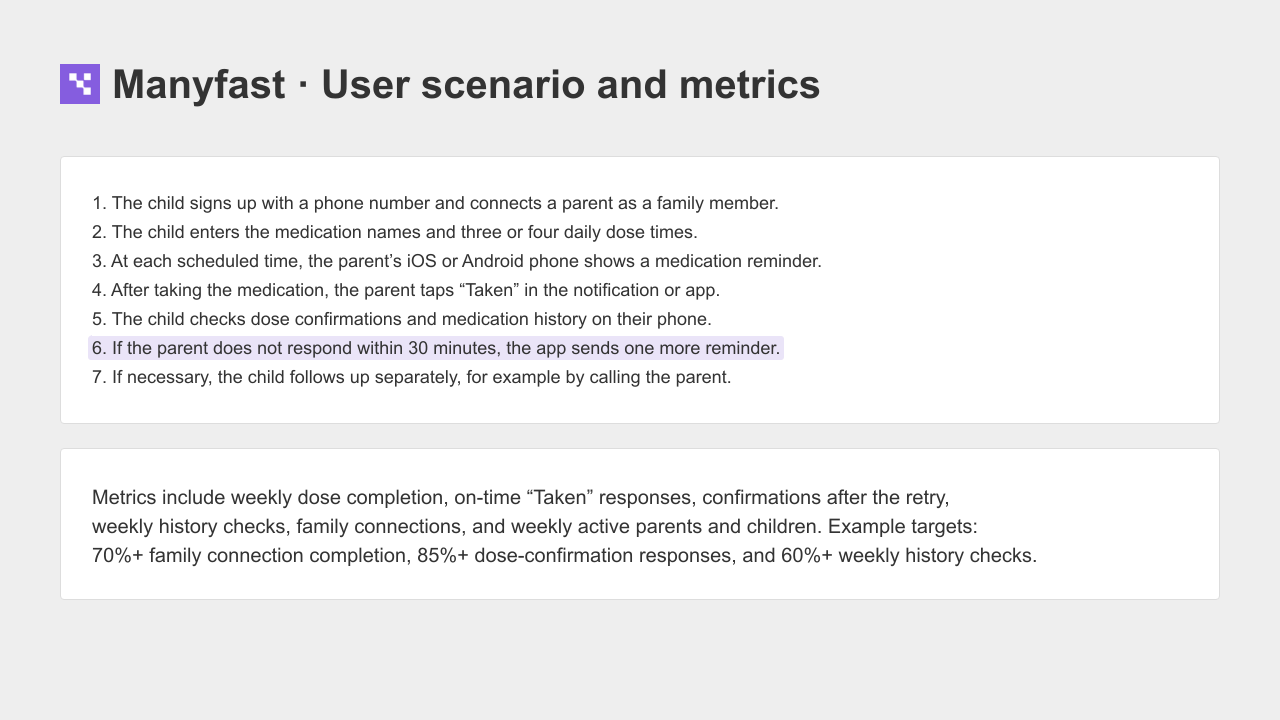
Task: Click the word 'Manyfast' in the title
Action: pyautogui.click(x=199, y=84)
